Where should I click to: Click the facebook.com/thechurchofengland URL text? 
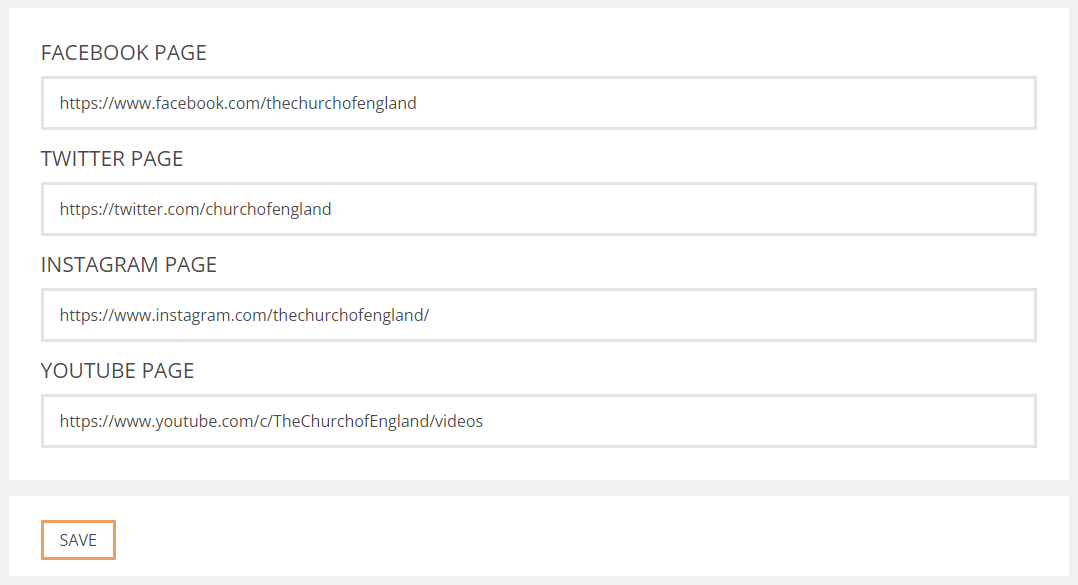coord(238,103)
